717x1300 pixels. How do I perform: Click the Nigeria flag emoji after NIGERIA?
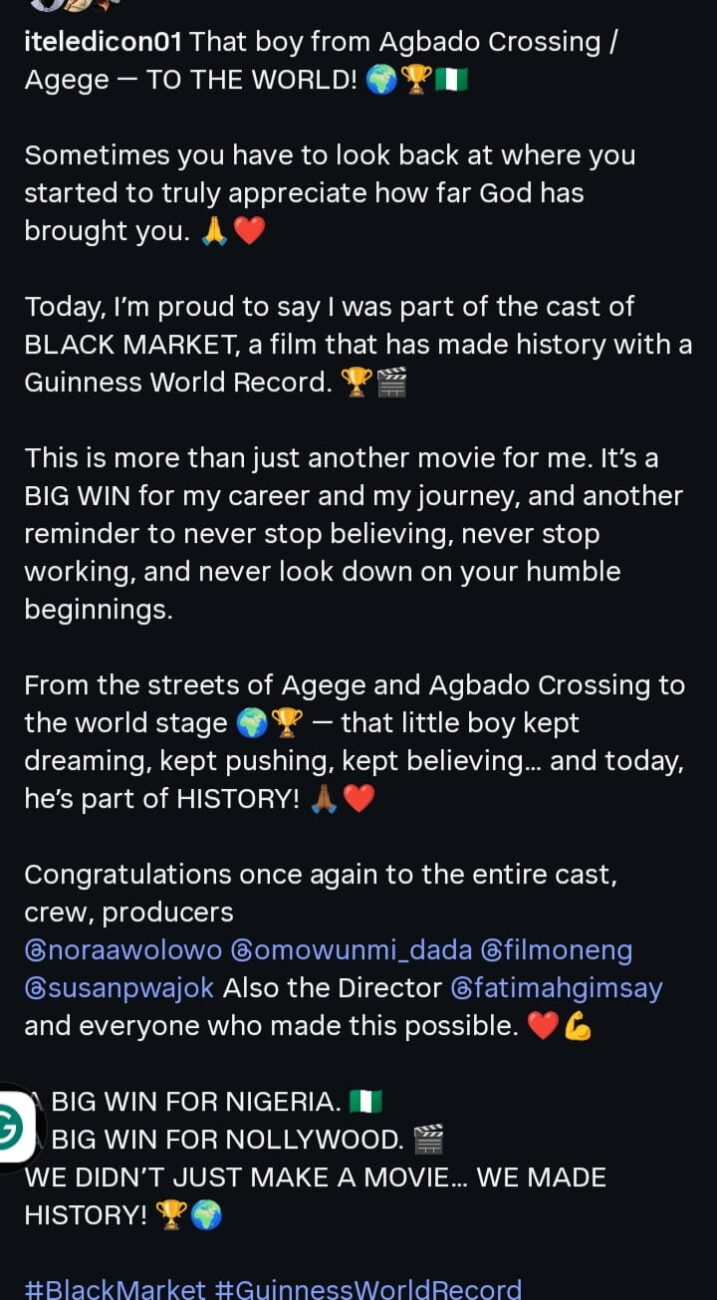(x=366, y=1103)
